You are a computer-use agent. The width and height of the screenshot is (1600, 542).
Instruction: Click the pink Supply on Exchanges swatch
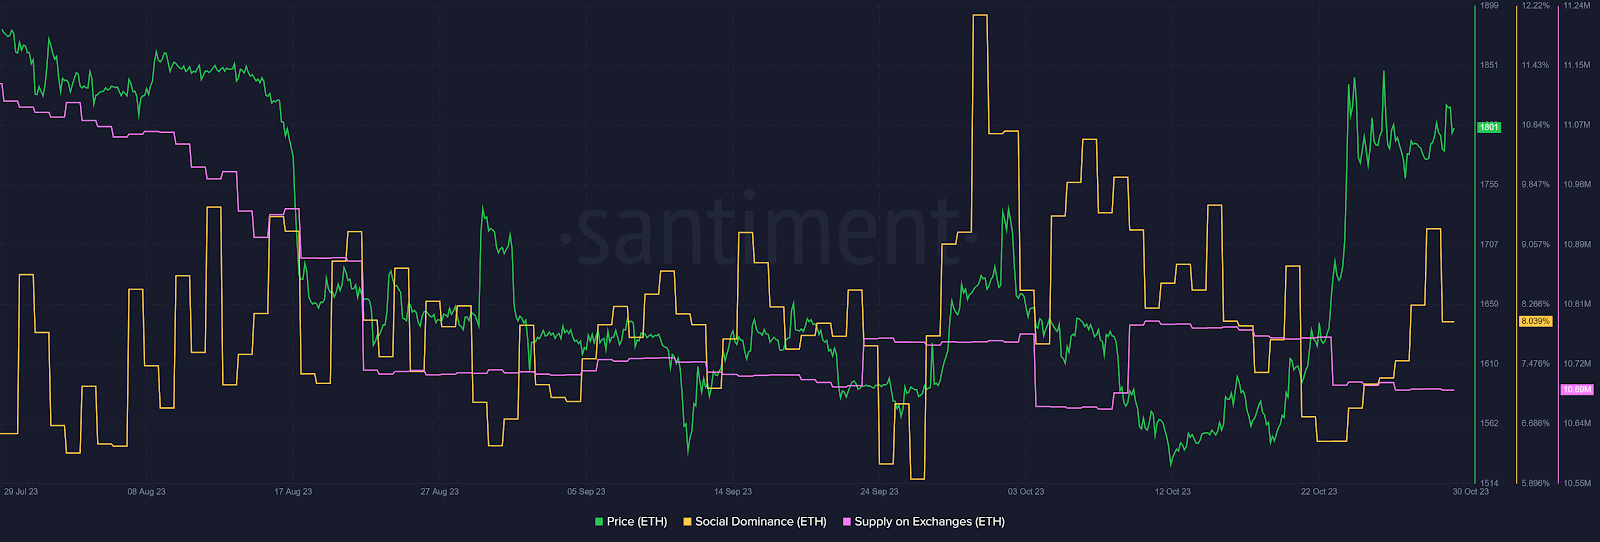847,522
